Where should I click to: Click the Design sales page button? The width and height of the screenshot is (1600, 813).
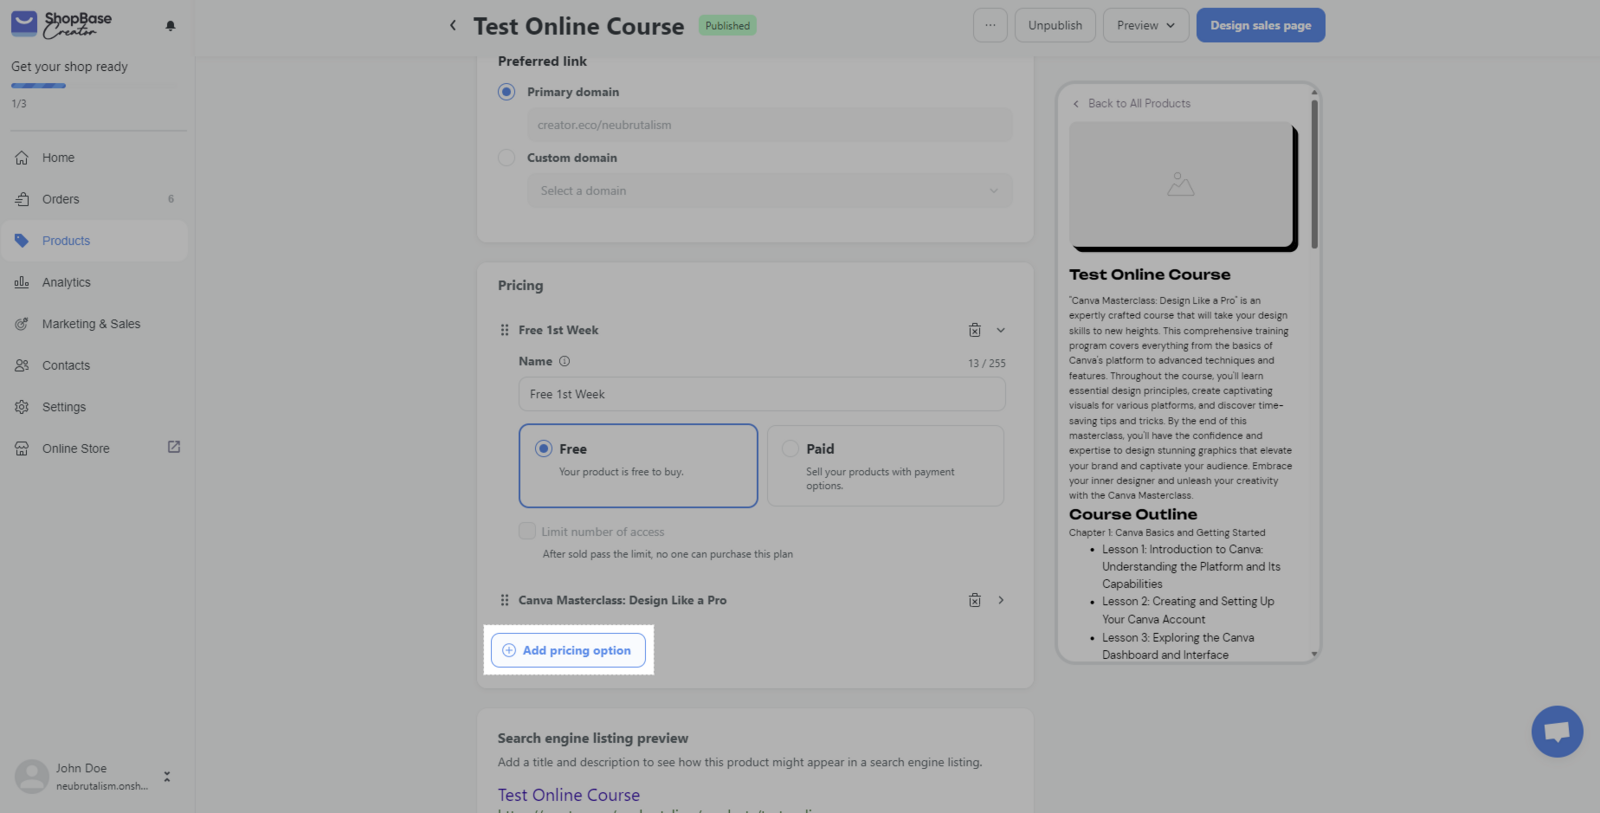pyautogui.click(x=1261, y=25)
